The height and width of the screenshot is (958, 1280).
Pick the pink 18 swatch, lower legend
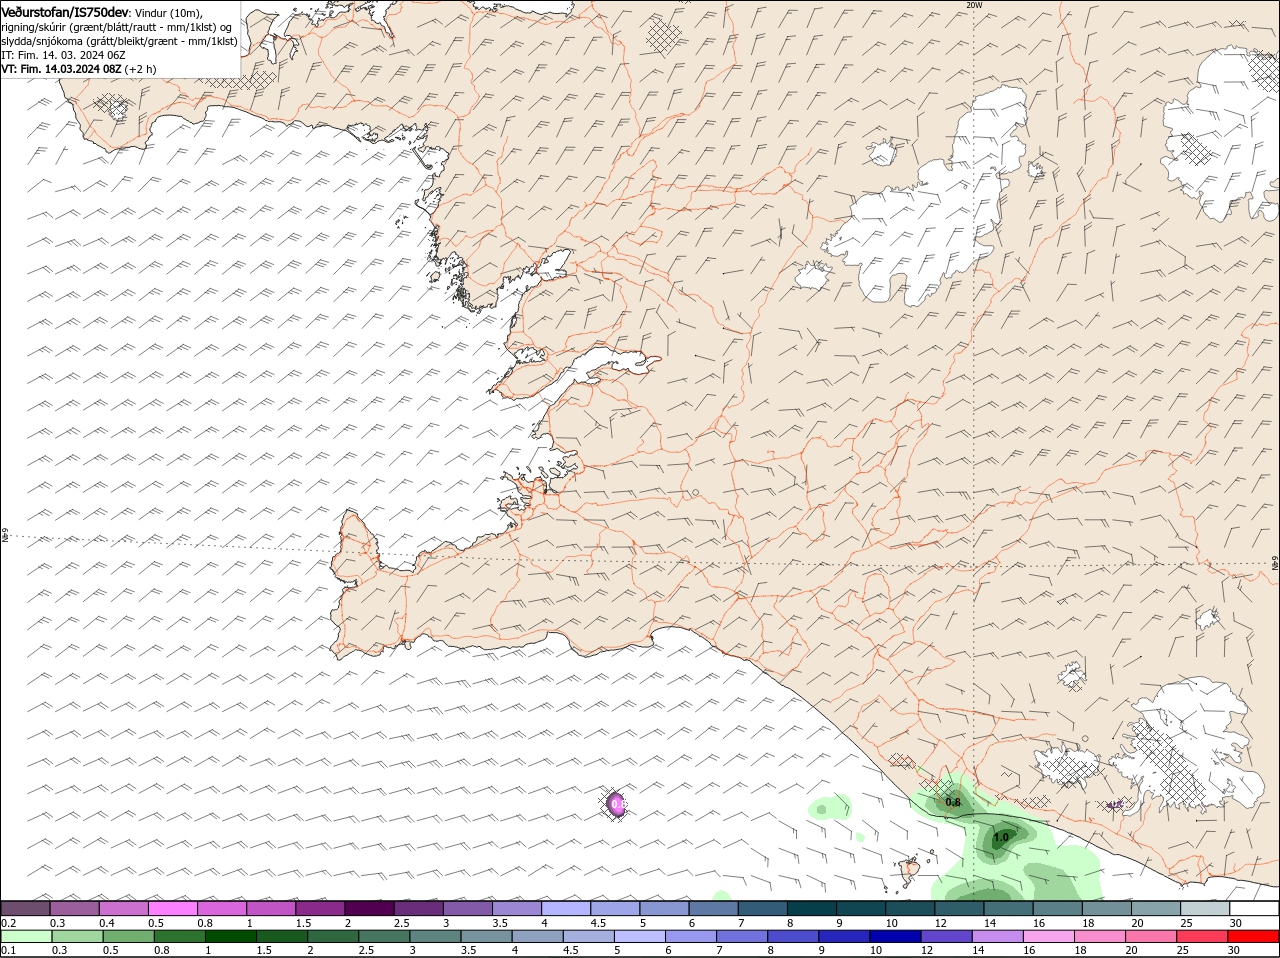pos(1099,936)
